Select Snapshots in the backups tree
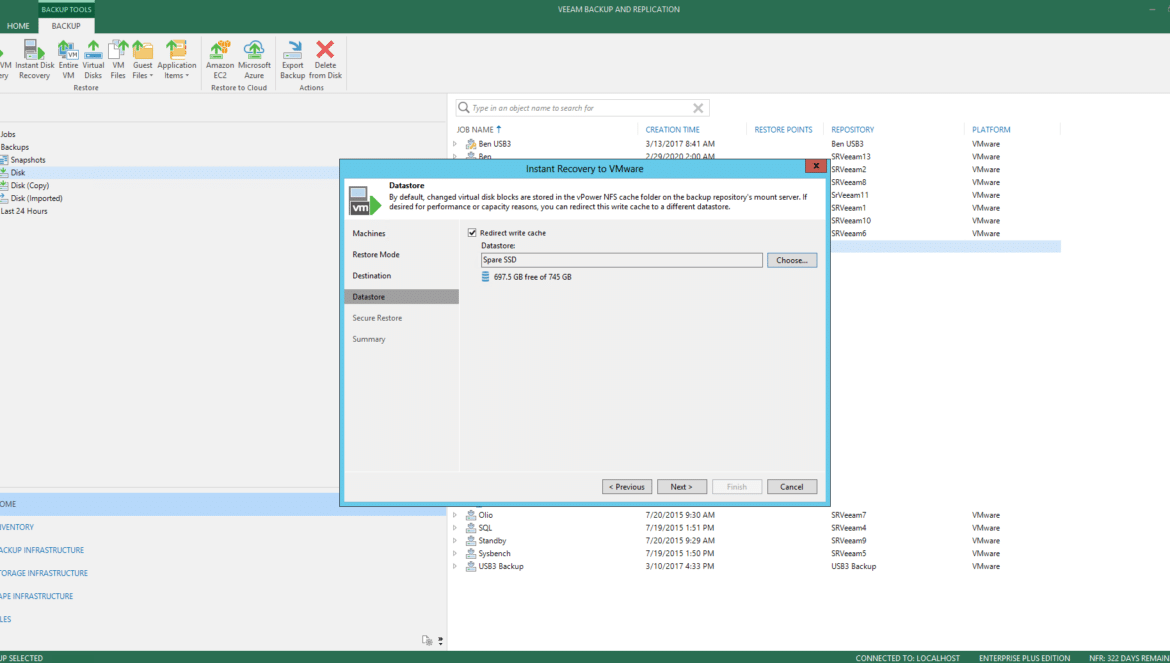 click(x=28, y=160)
